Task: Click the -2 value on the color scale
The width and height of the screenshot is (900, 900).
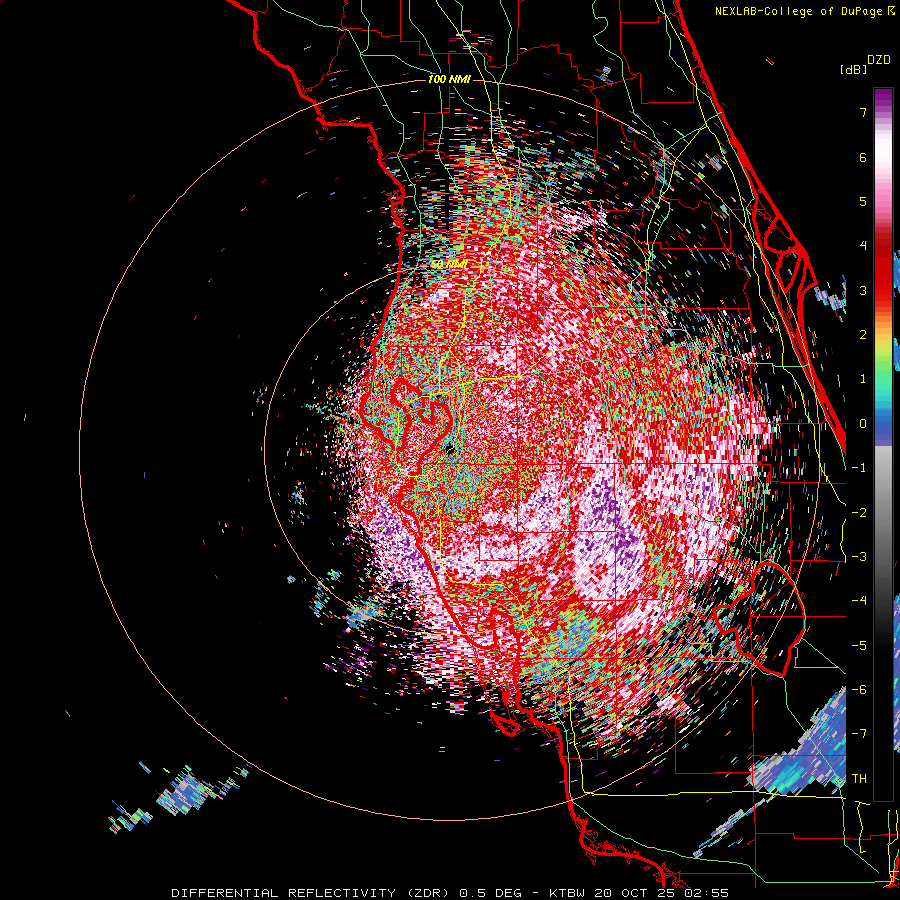Action: pos(859,513)
